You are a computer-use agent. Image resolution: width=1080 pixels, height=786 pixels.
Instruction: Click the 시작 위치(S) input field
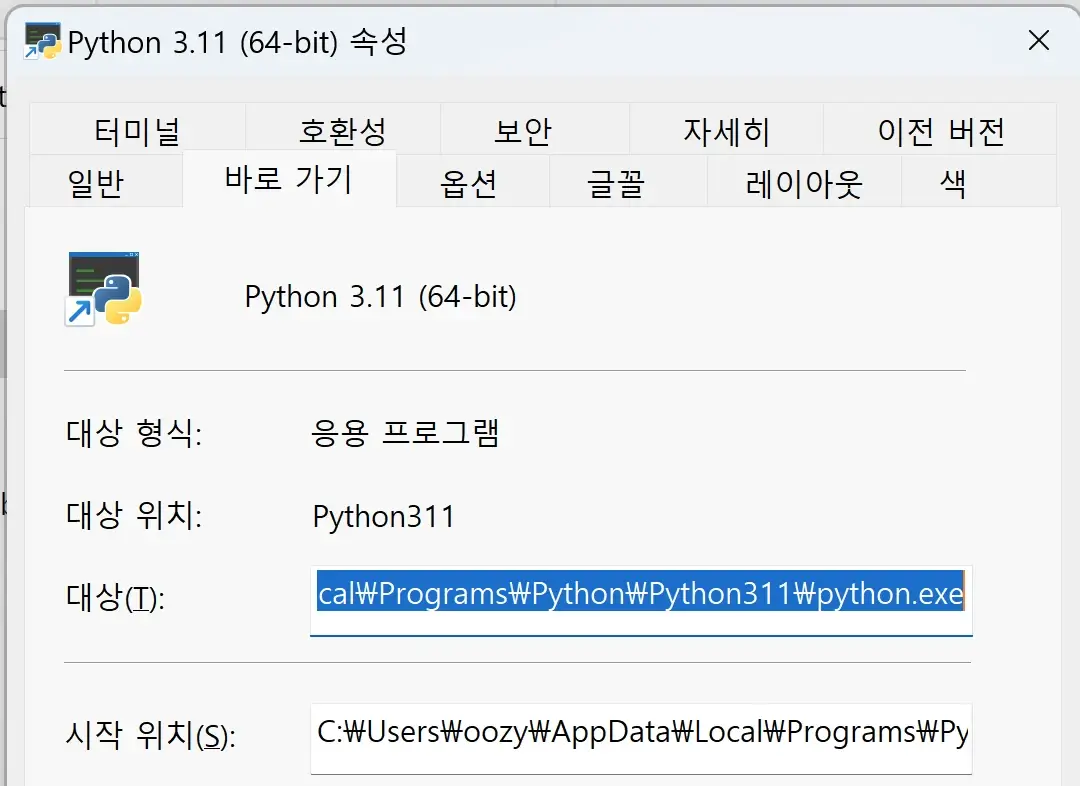click(x=640, y=737)
